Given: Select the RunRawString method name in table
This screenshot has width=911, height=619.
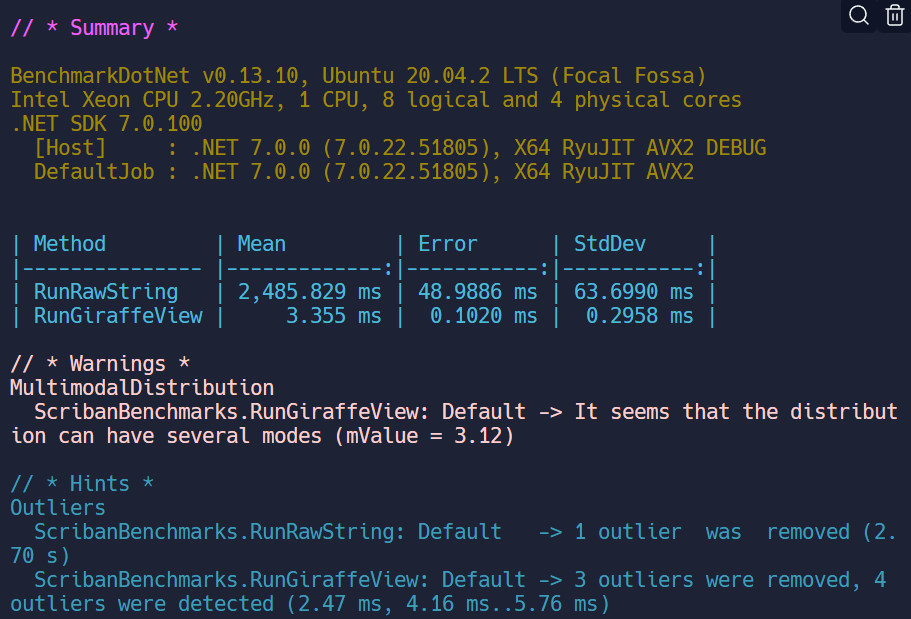Looking at the screenshot, I should tap(106, 292).
